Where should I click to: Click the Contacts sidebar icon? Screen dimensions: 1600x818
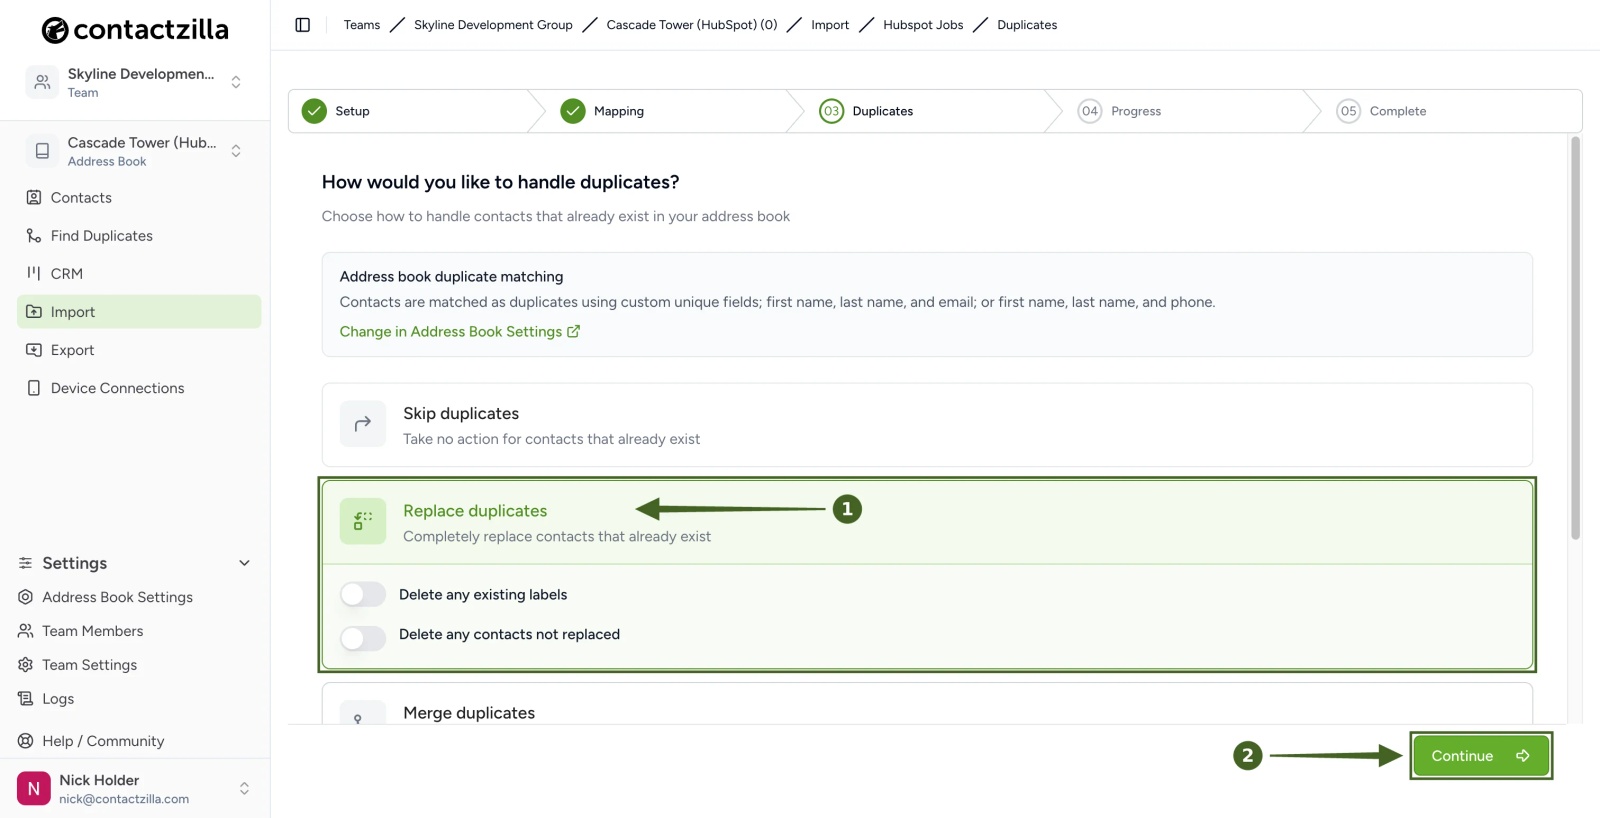pos(34,198)
